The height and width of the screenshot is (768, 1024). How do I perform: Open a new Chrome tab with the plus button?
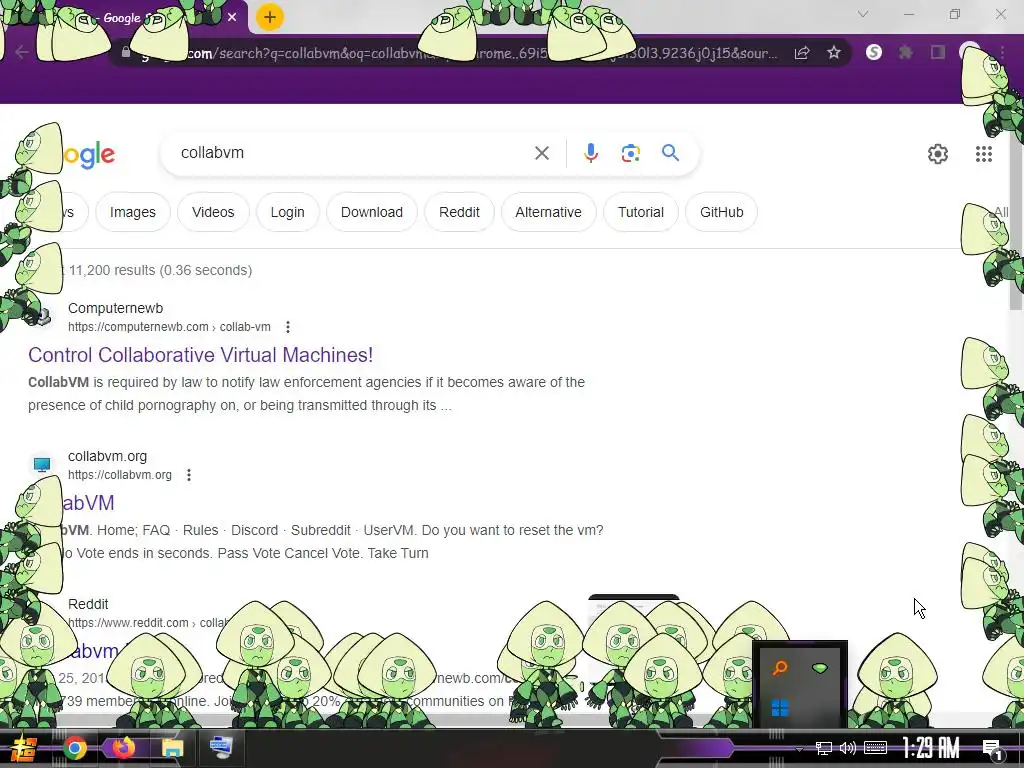coord(270,17)
